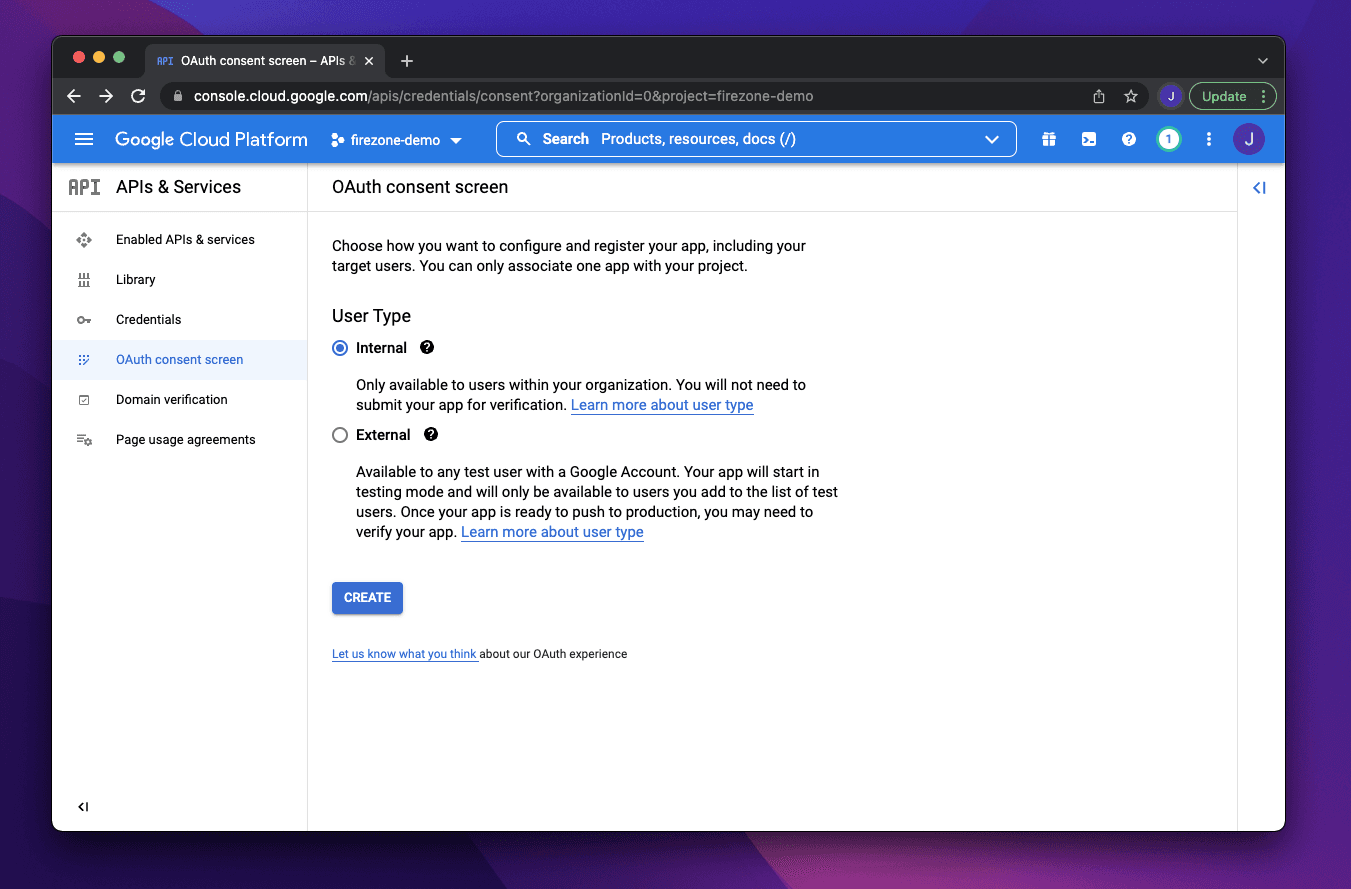1351x889 pixels.
Task: Collapse the left sidebar with the arrow
Action: (84, 806)
